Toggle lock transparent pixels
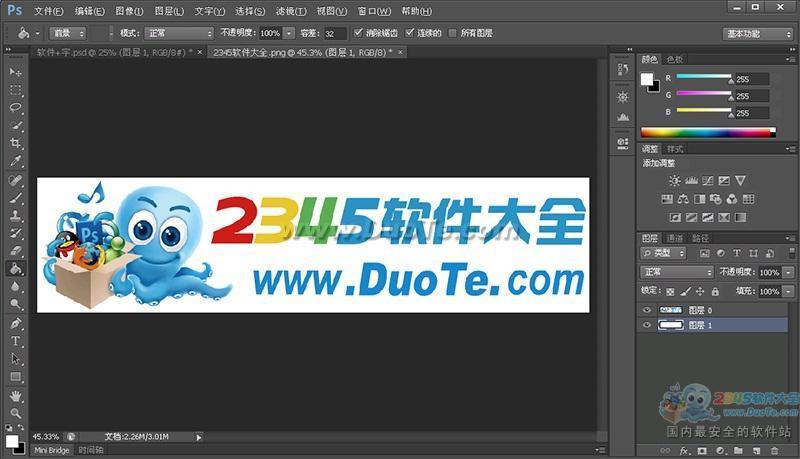Image resolution: width=800 pixels, height=459 pixels. 670,292
